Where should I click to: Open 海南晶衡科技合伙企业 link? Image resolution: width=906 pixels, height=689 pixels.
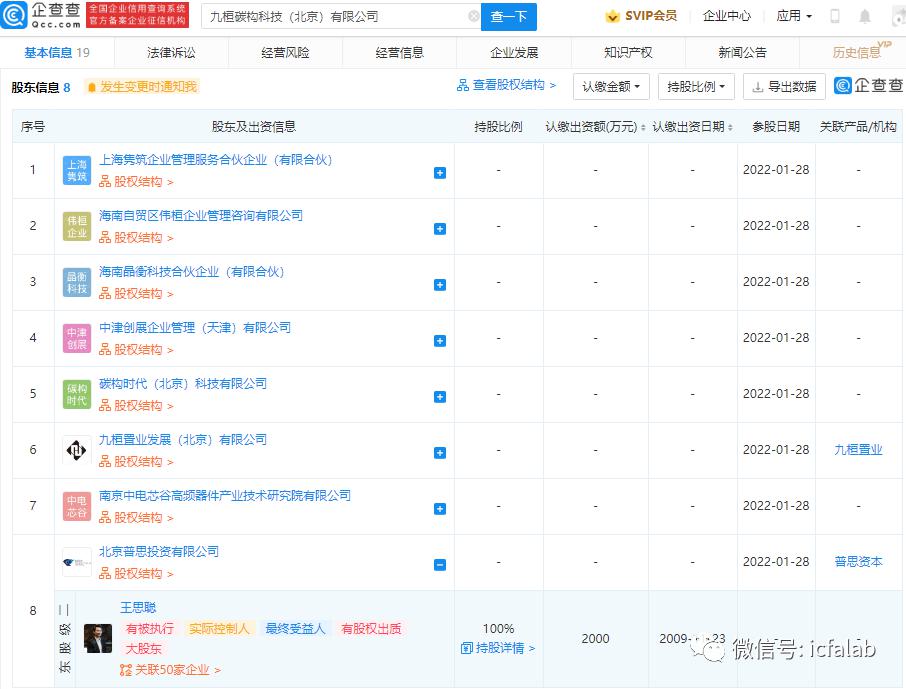pyautogui.click(x=192, y=272)
